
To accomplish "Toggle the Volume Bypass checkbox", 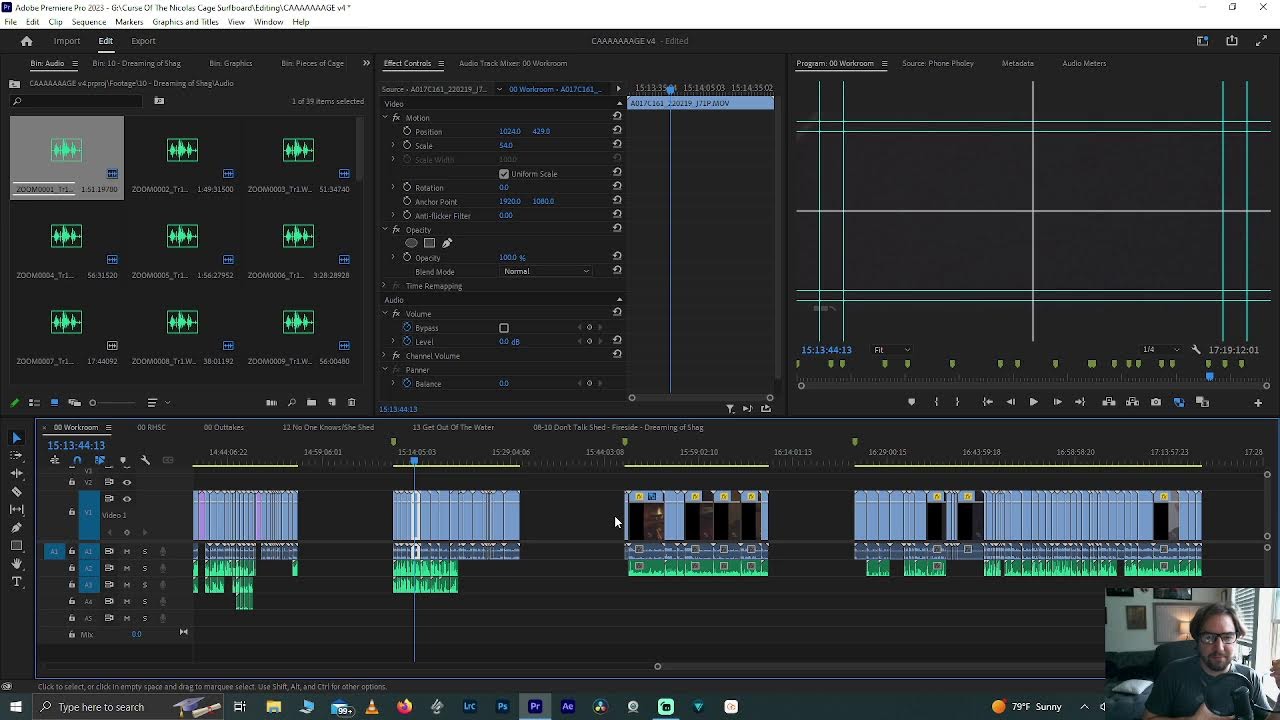I will tap(504, 328).
